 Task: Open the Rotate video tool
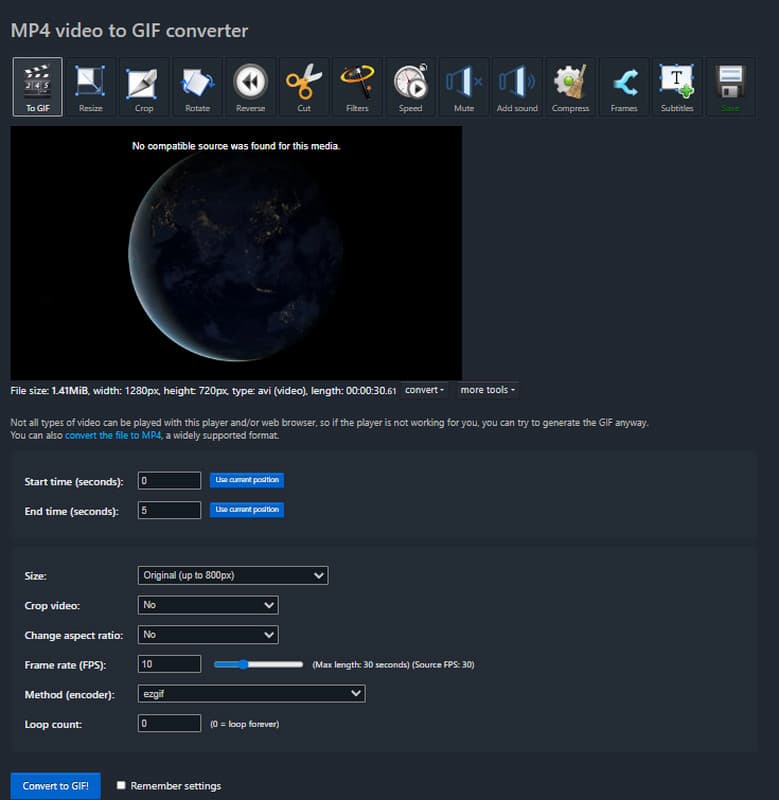coord(197,86)
